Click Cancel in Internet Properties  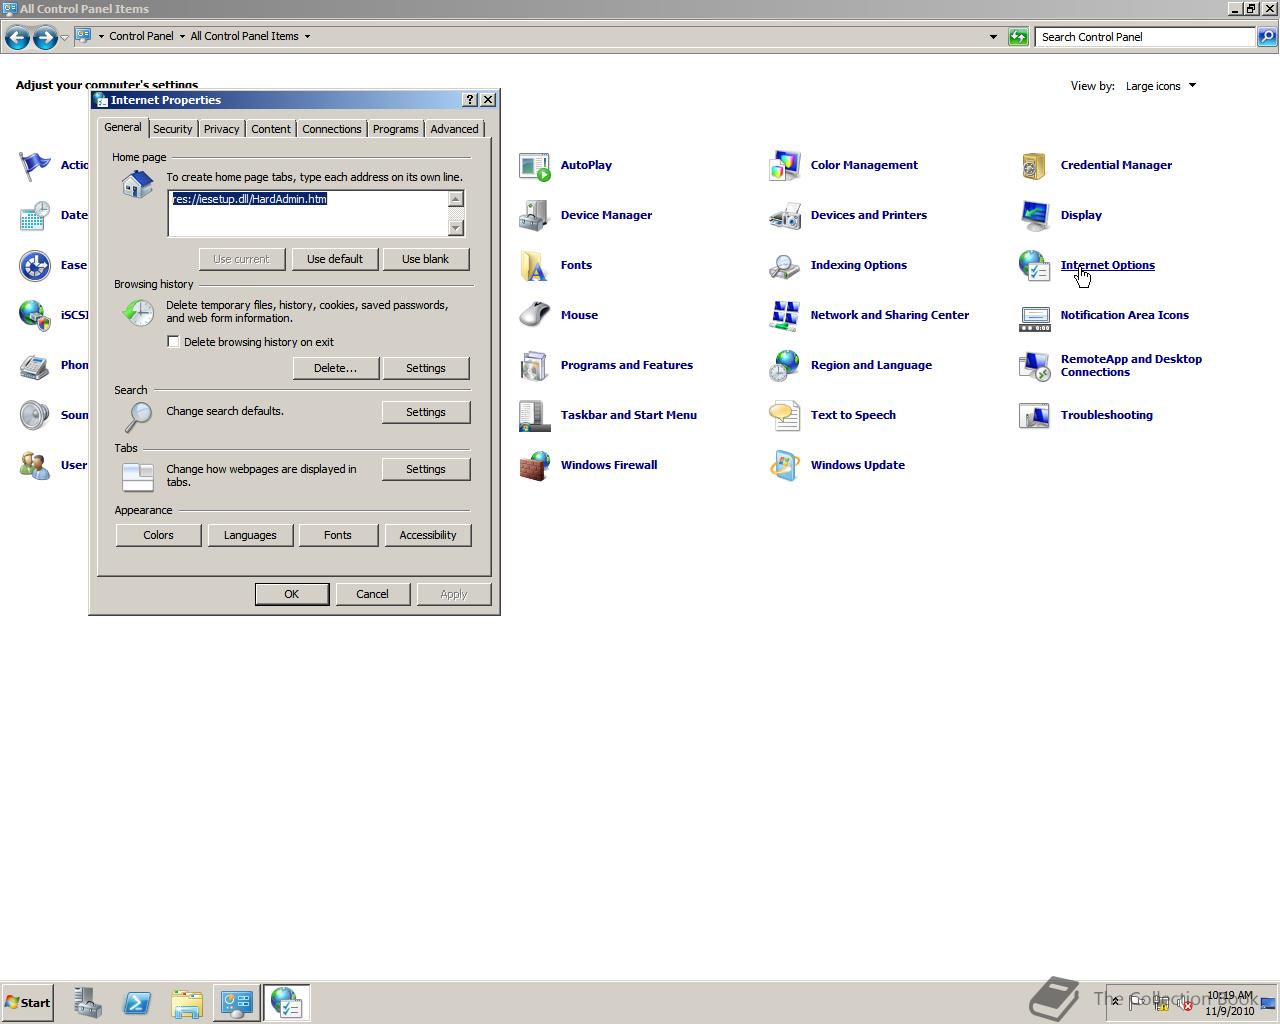coord(372,594)
